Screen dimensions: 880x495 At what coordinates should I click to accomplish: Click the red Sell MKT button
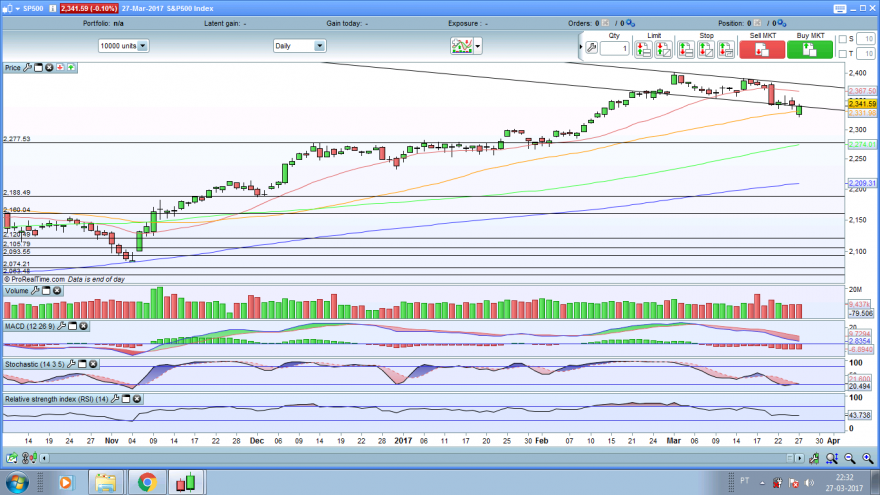762,50
